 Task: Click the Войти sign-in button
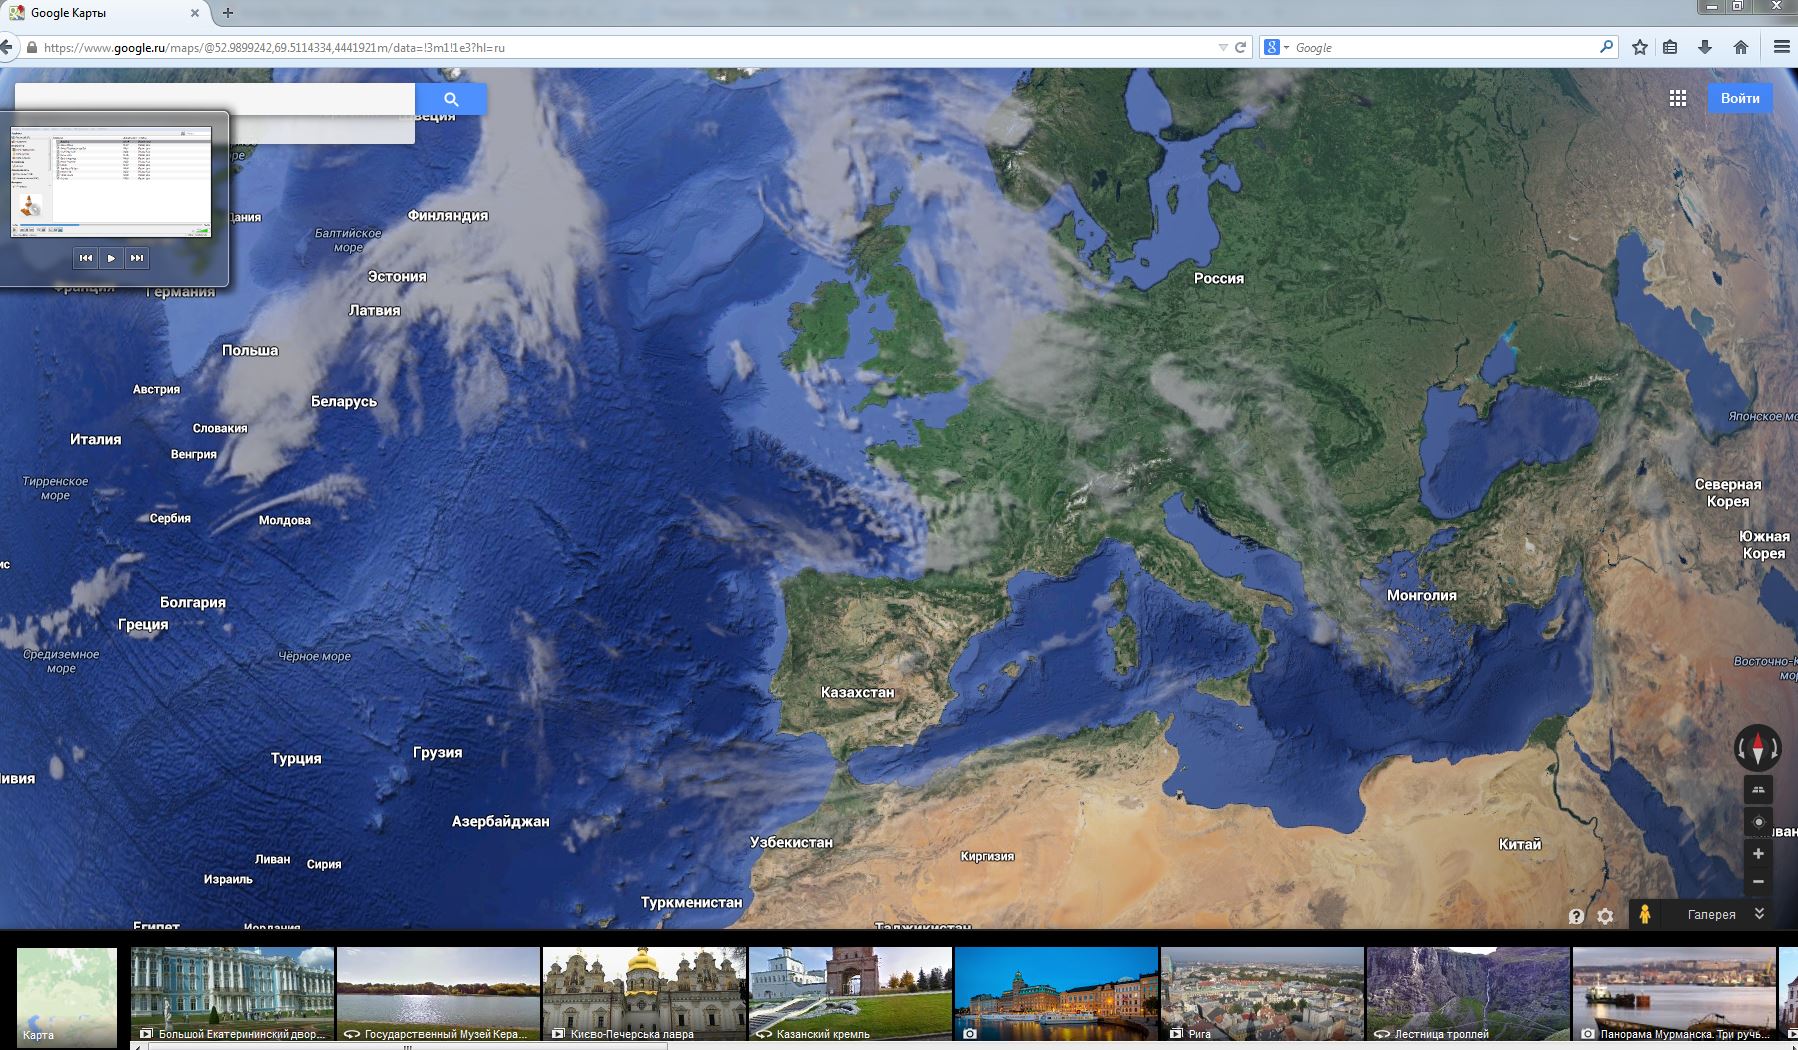(1740, 98)
